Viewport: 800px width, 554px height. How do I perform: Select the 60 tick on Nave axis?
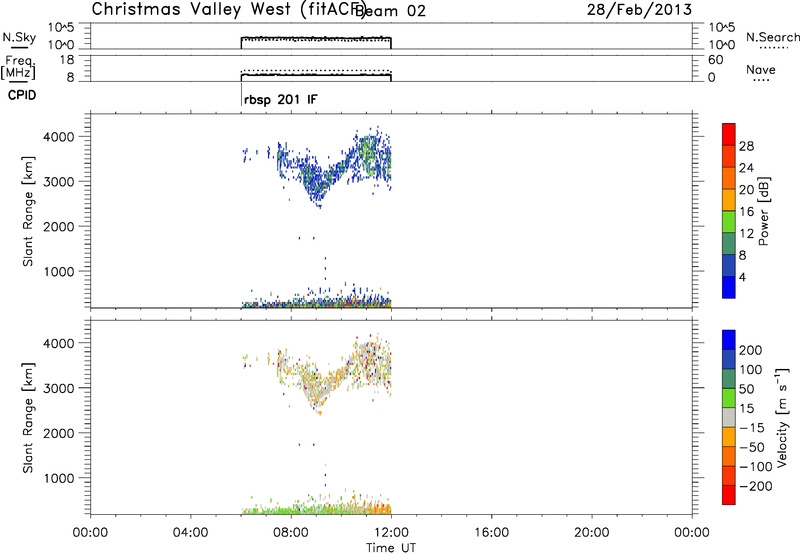click(x=716, y=60)
